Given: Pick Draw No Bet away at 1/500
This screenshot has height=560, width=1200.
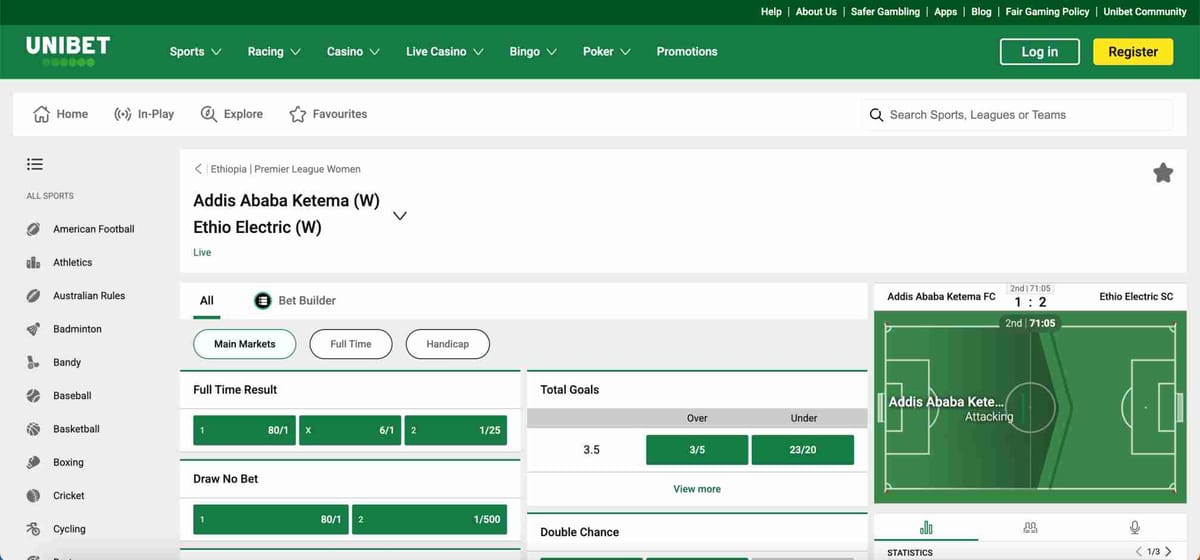Looking at the screenshot, I should [x=430, y=519].
